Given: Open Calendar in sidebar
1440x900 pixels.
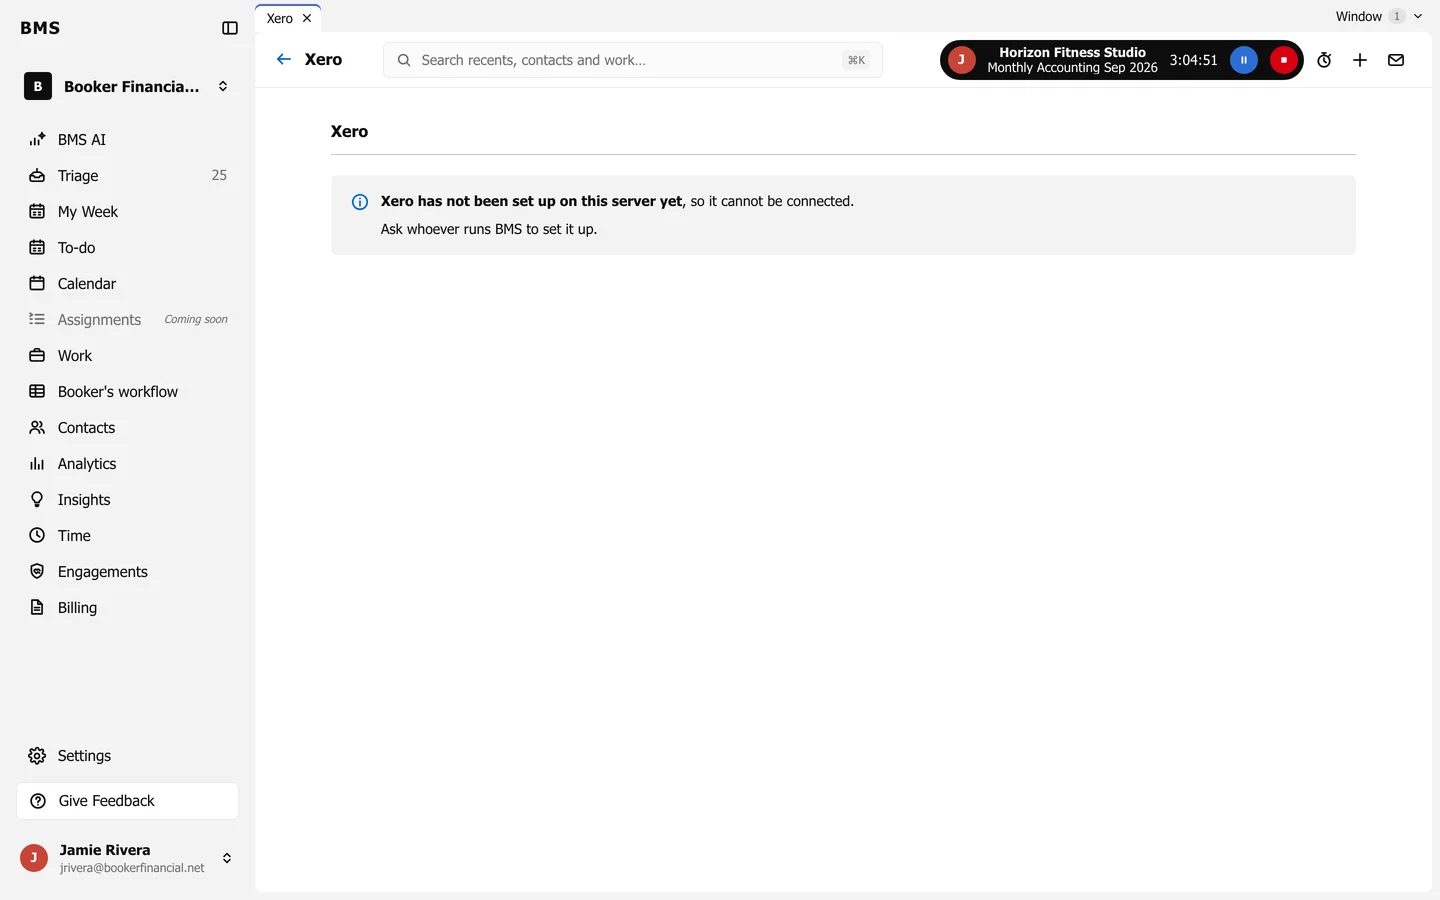Looking at the screenshot, I should tap(127, 284).
